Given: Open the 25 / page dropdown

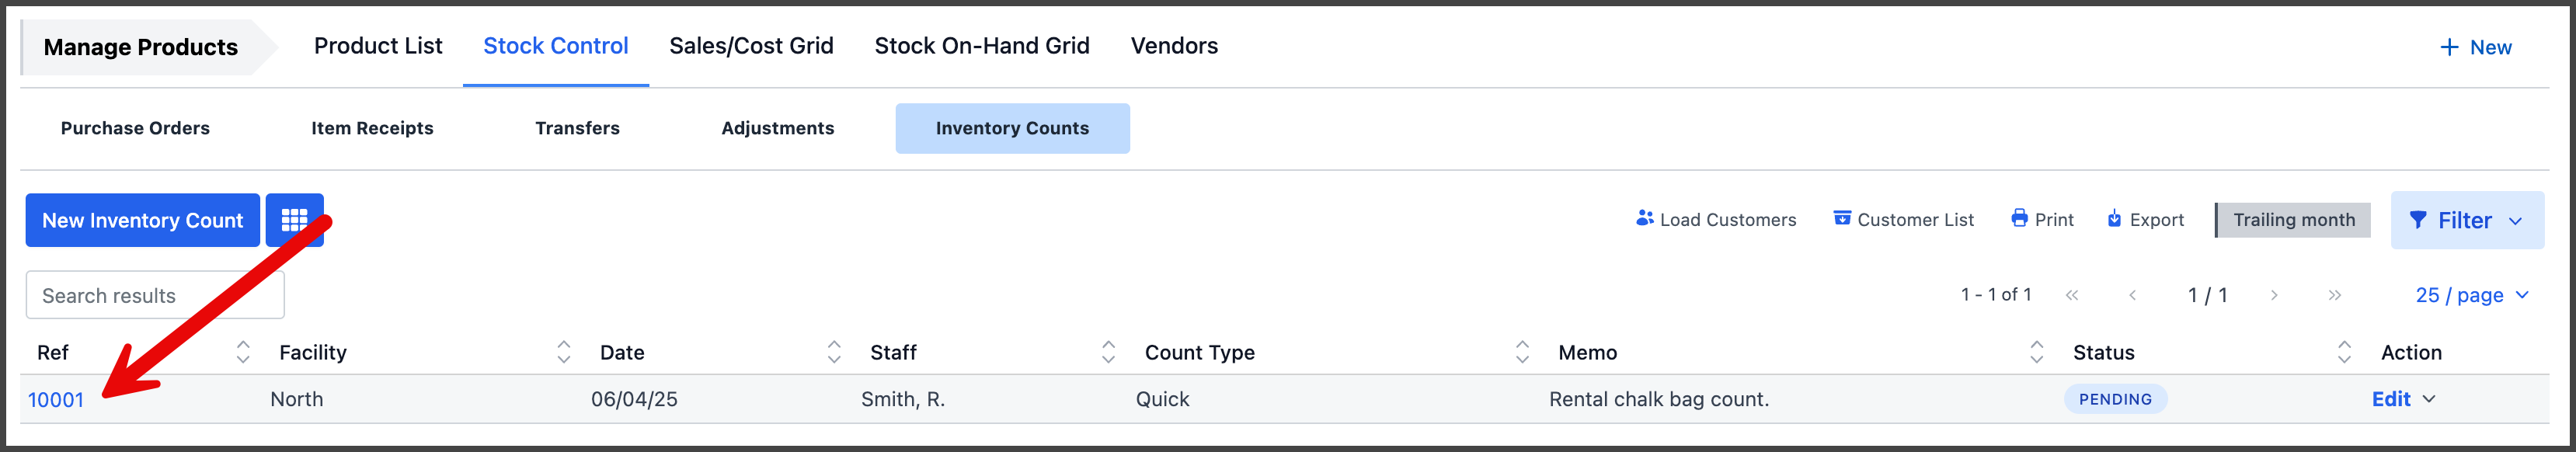Looking at the screenshot, I should [2472, 295].
